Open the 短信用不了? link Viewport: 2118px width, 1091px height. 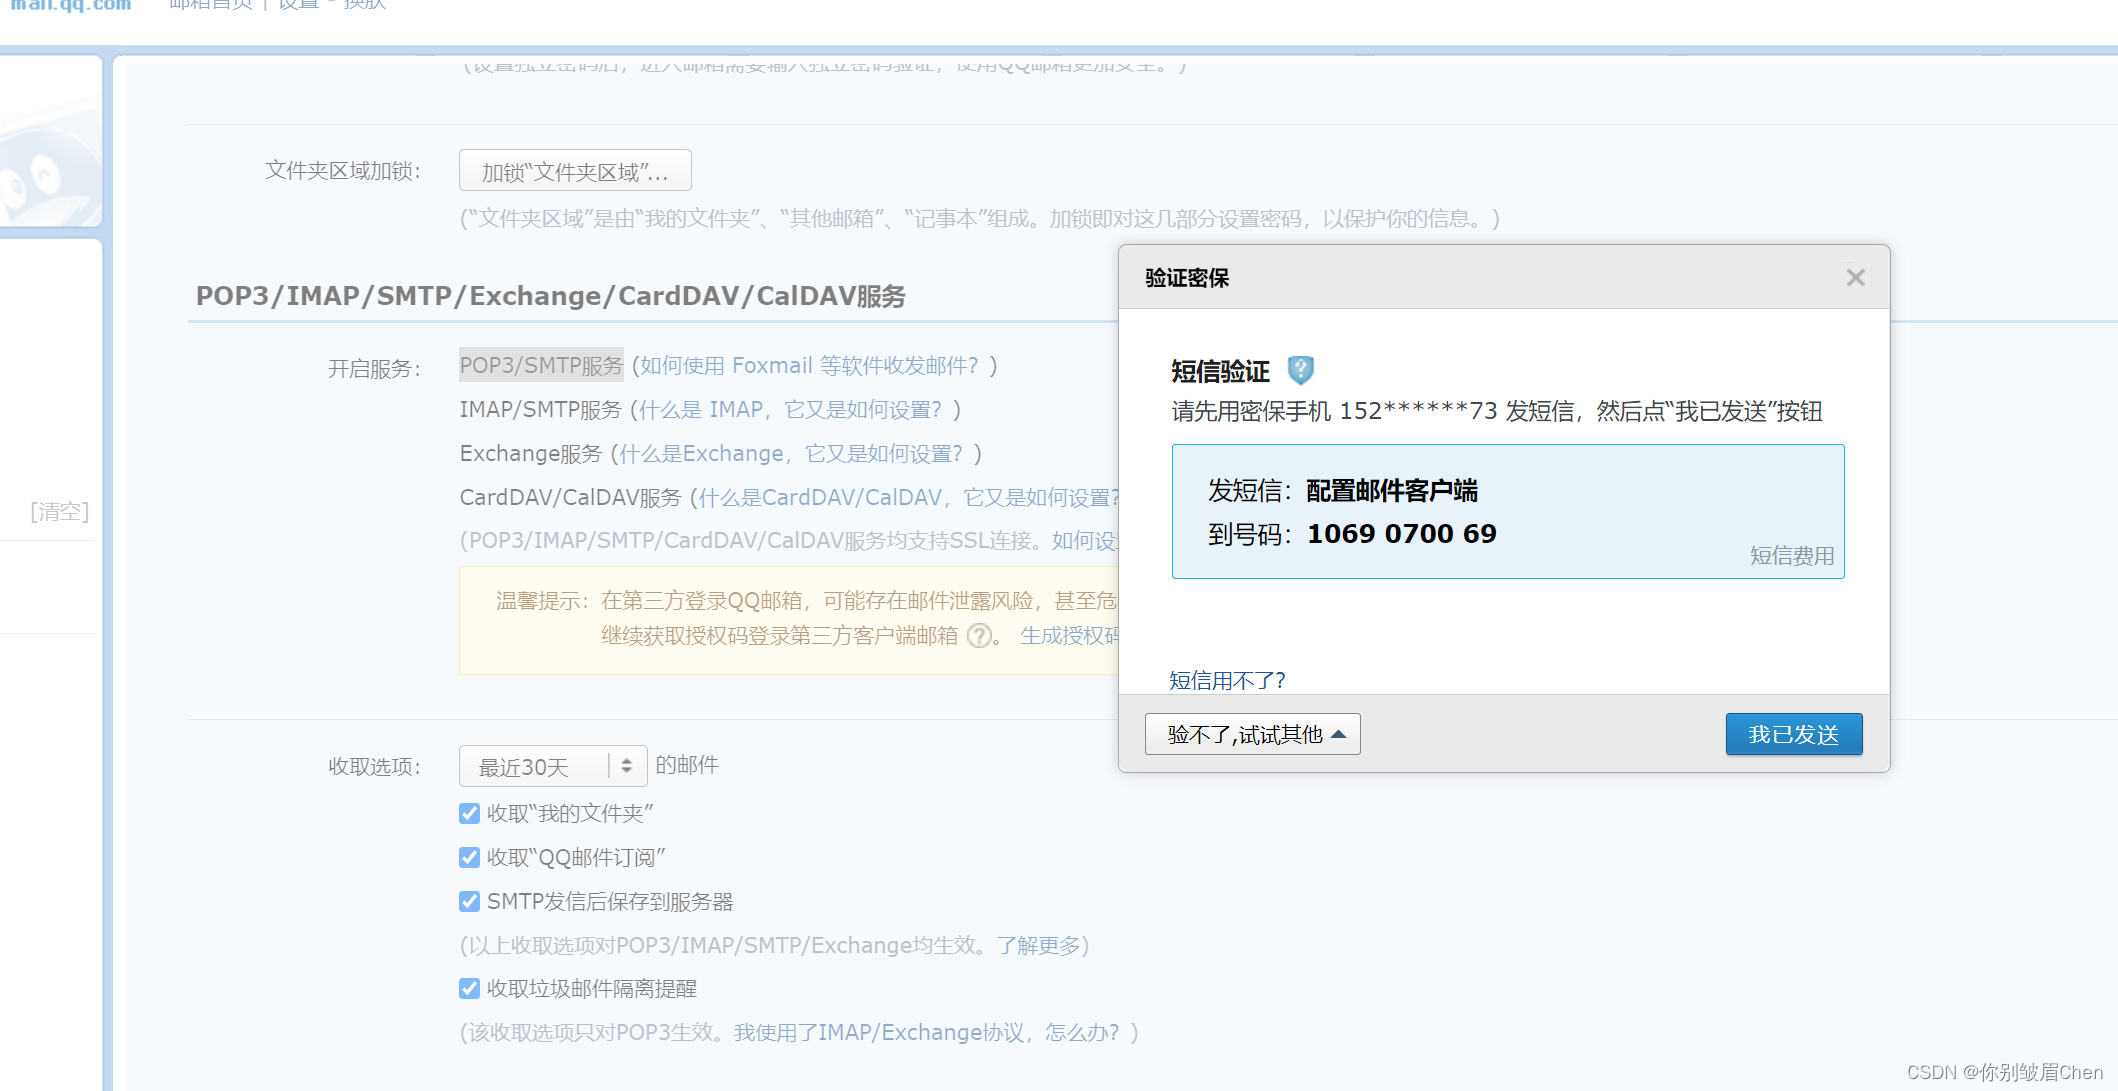click(x=1227, y=680)
